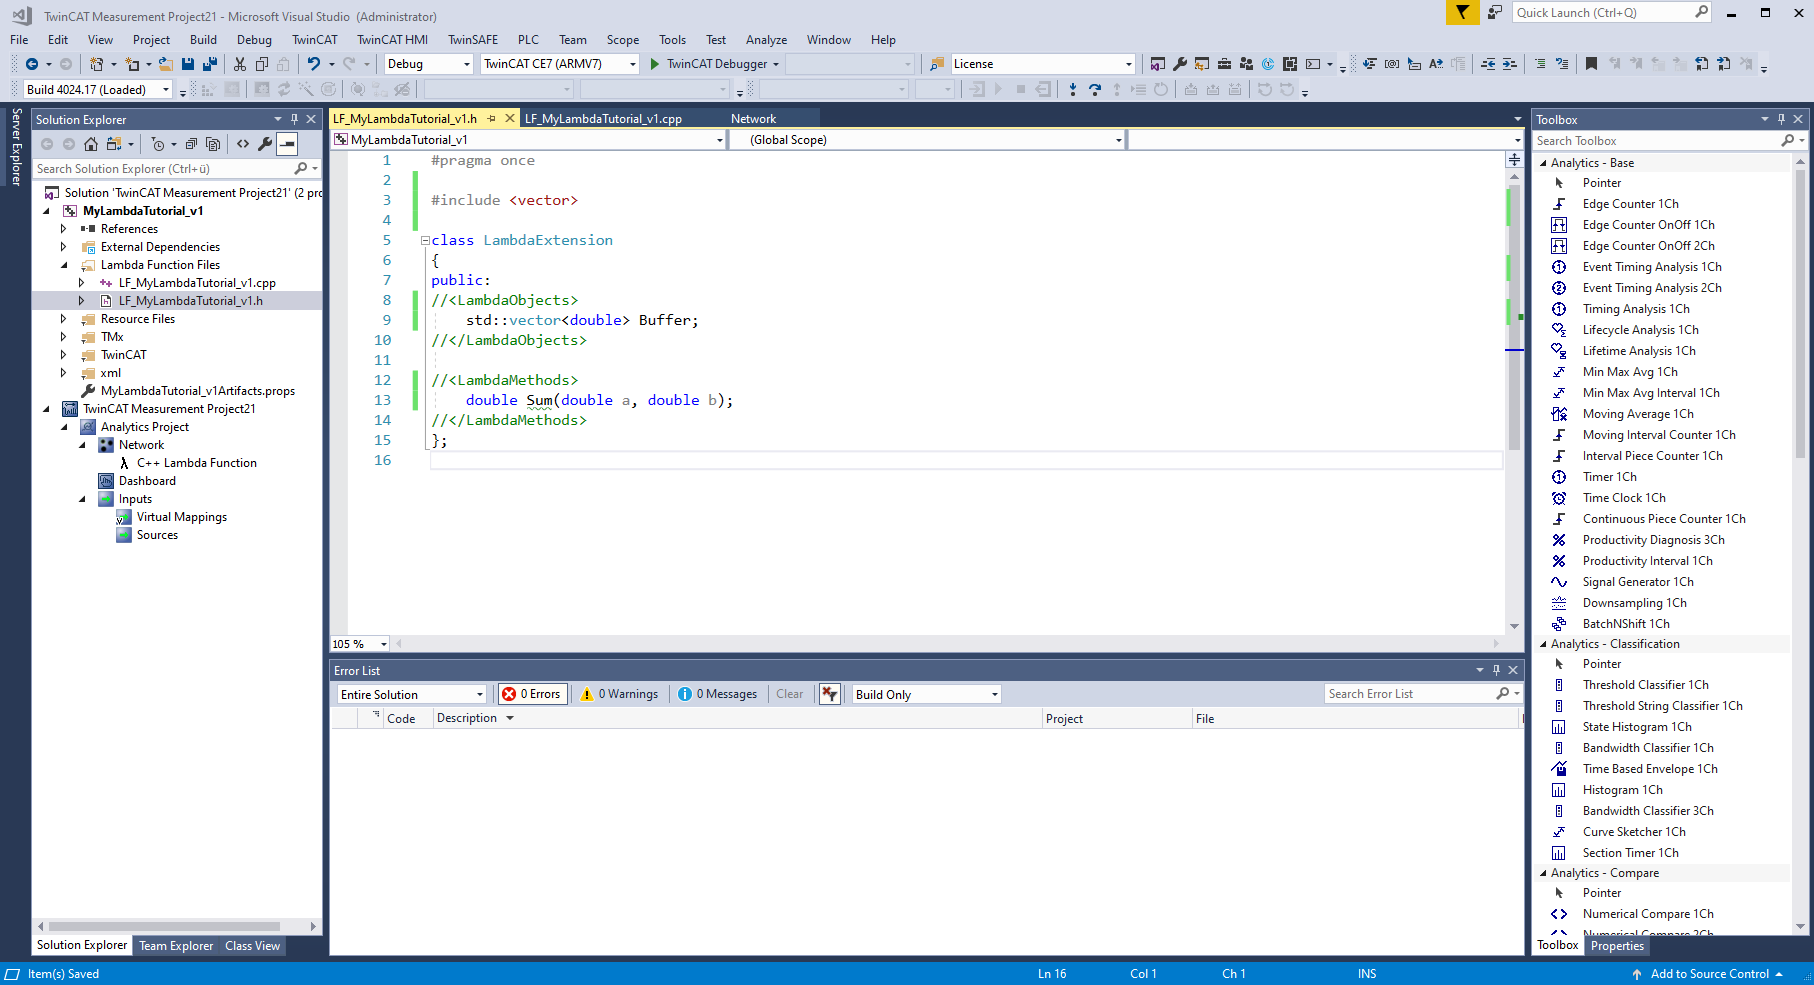
Task: Select Histogram 1Ch in Toolbox
Action: coord(1622,790)
